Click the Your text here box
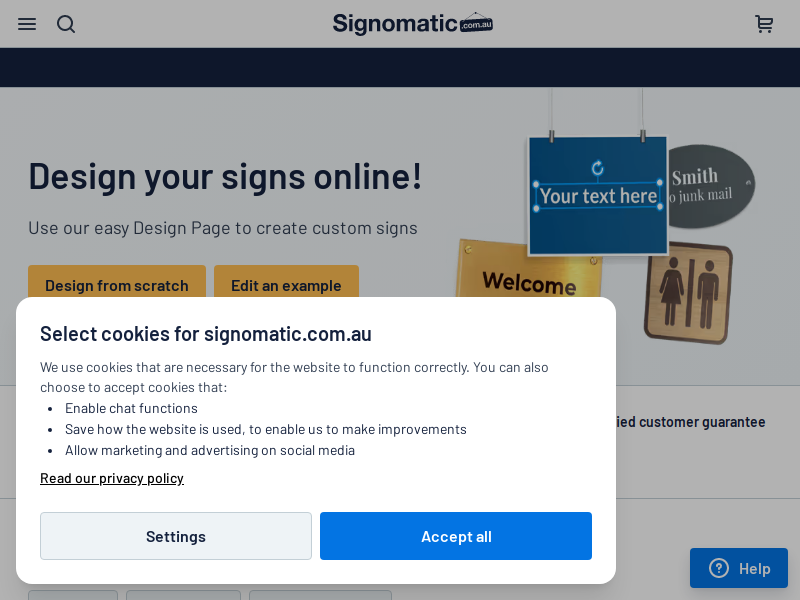Screen dimensions: 800x600 598,195
